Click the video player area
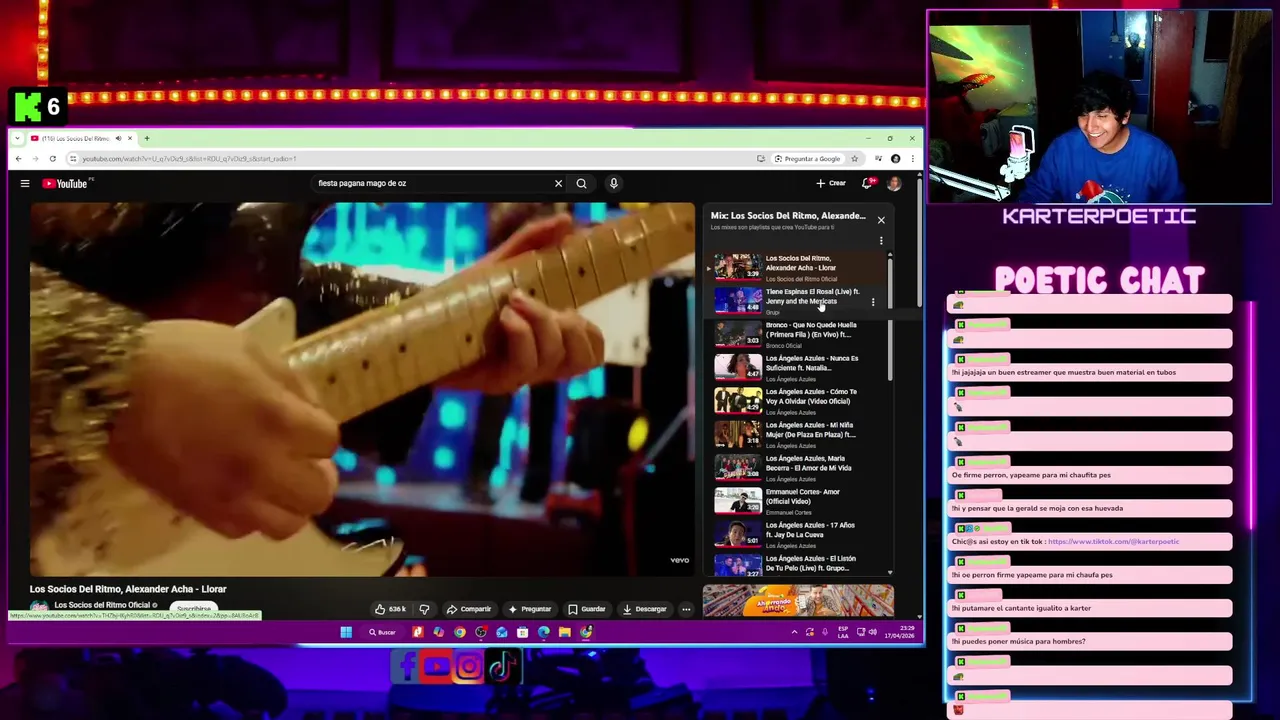Image resolution: width=1280 pixels, height=720 pixels. (x=362, y=389)
